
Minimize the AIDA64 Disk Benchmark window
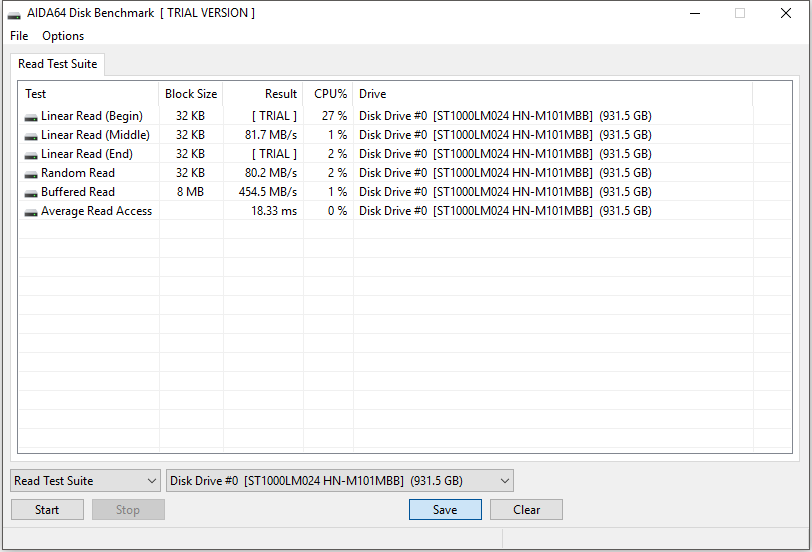pos(695,13)
